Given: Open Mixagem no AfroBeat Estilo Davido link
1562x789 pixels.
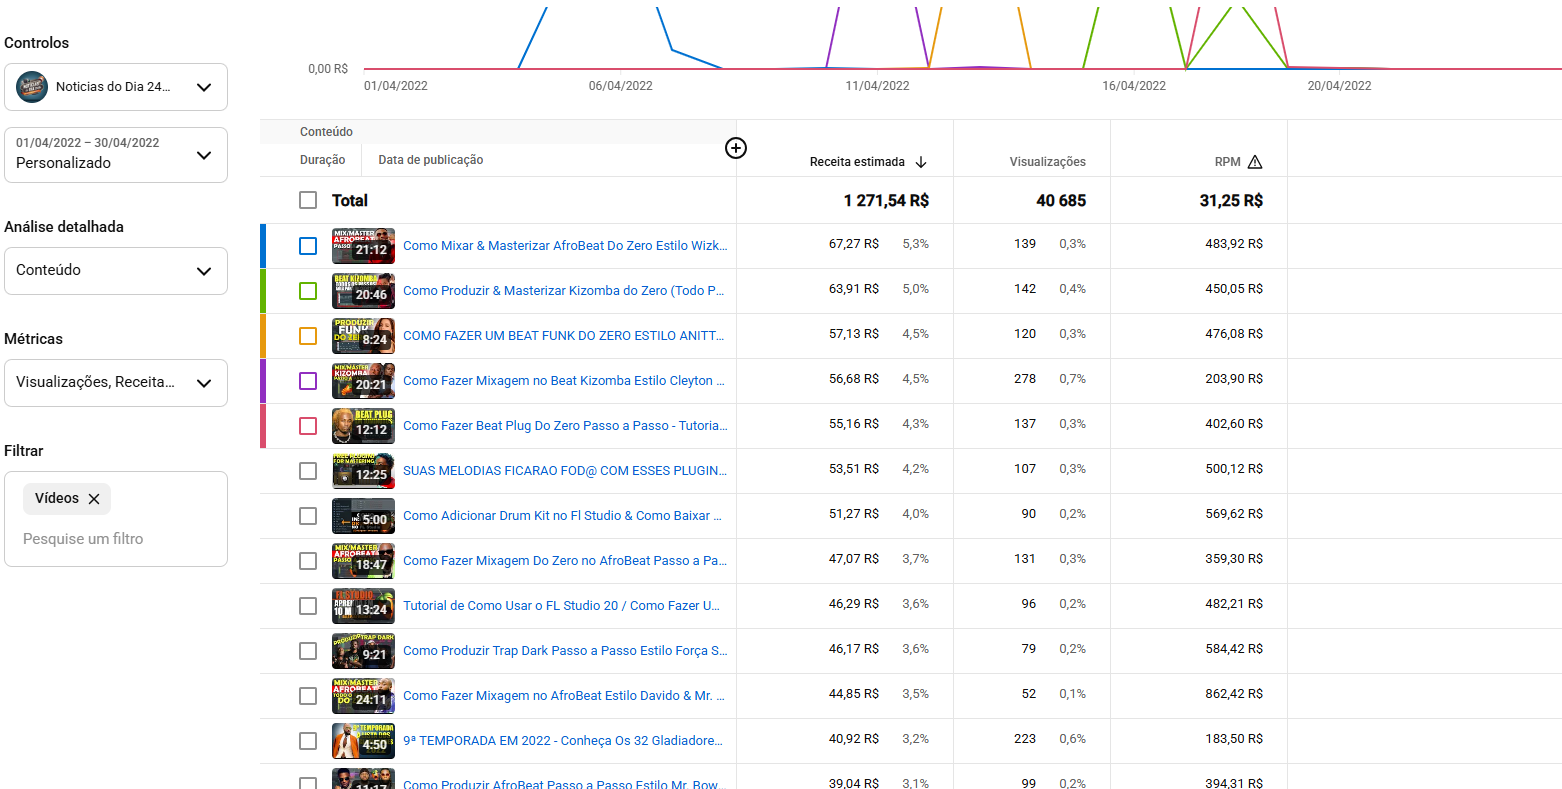Looking at the screenshot, I should coord(564,696).
